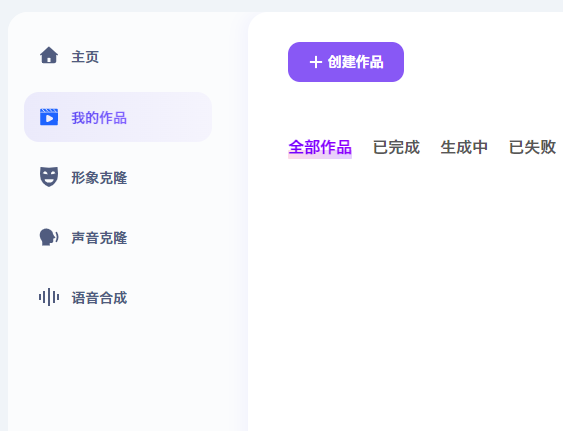
Task: Filter by the 已失败 failed tab
Action: 532,147
